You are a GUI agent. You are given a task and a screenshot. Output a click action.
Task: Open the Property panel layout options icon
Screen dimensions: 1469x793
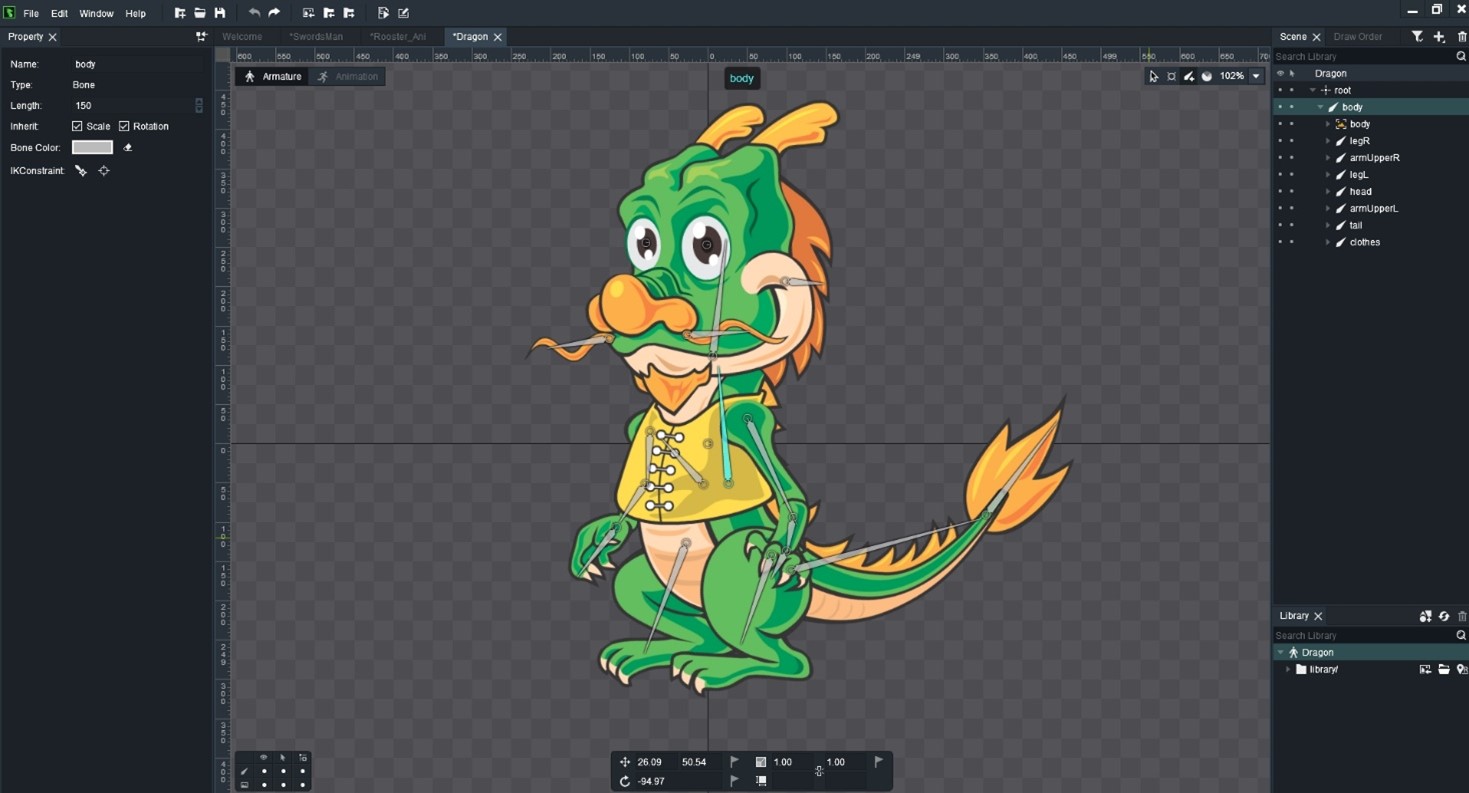[x=201, y=36]
